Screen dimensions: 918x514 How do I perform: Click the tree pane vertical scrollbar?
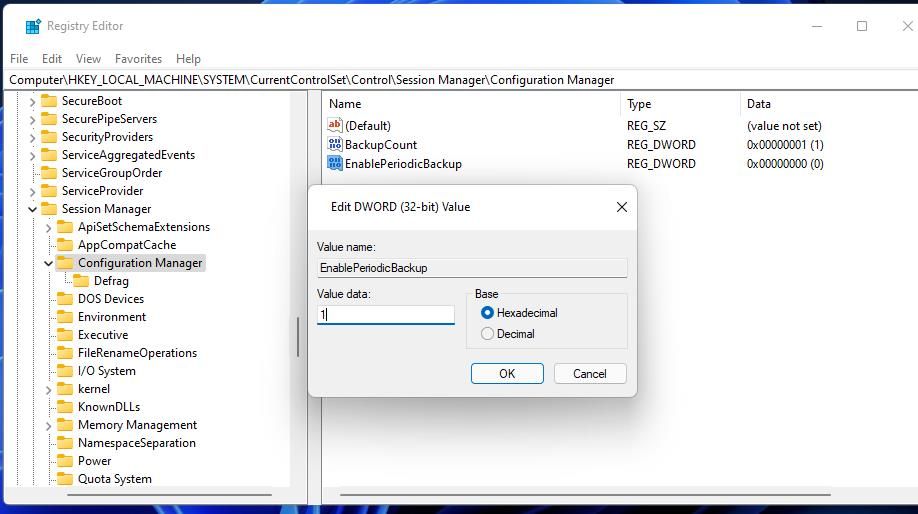[x=298, y=337]
